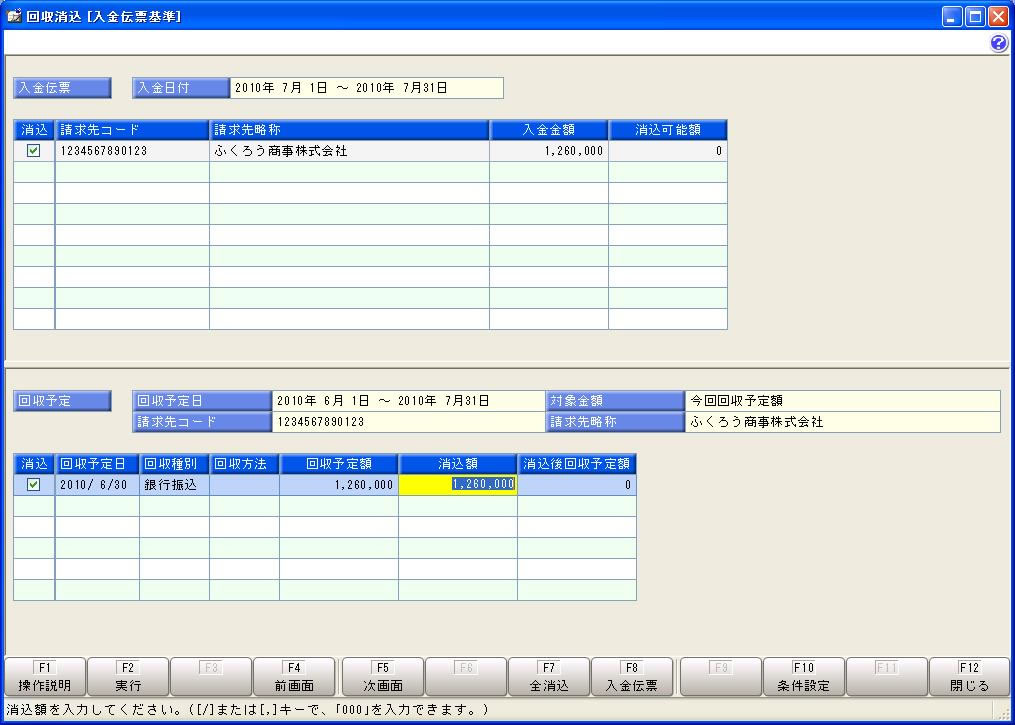
Task: Click 回収予定額 column header
Action: (339, 464)
